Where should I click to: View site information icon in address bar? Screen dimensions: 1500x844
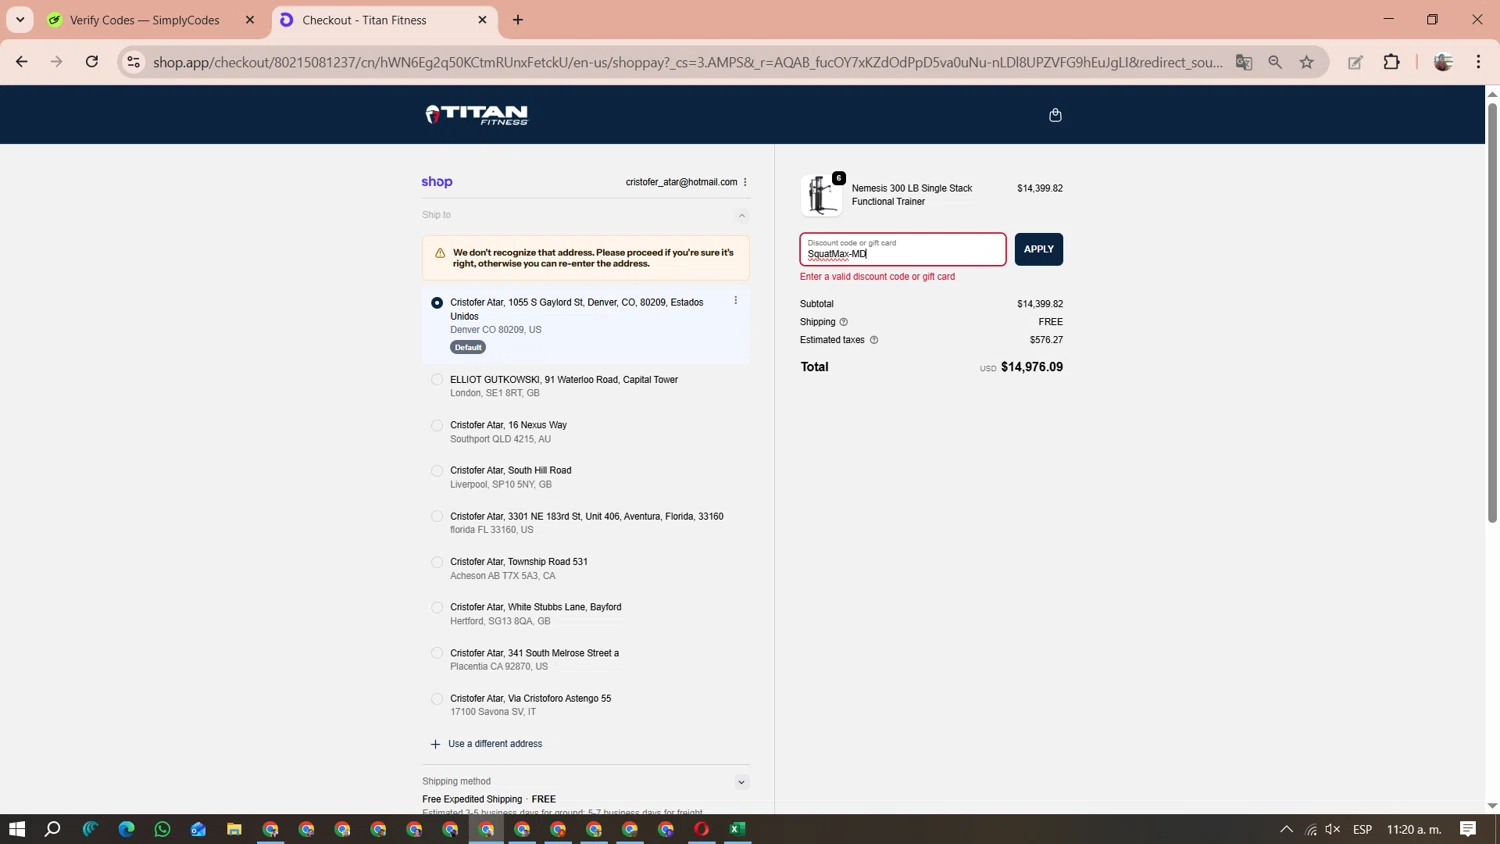click(133, 62)
